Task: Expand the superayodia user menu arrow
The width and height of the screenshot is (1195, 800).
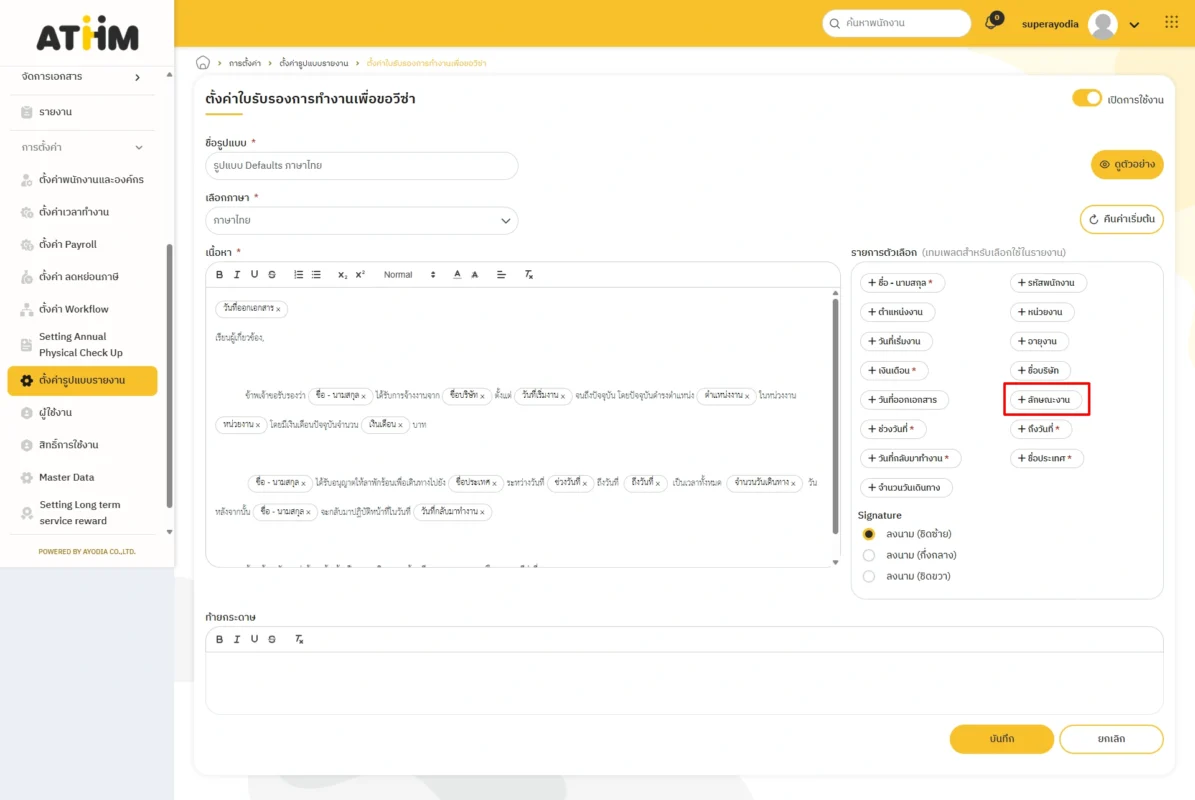Action: (1134, 25)
